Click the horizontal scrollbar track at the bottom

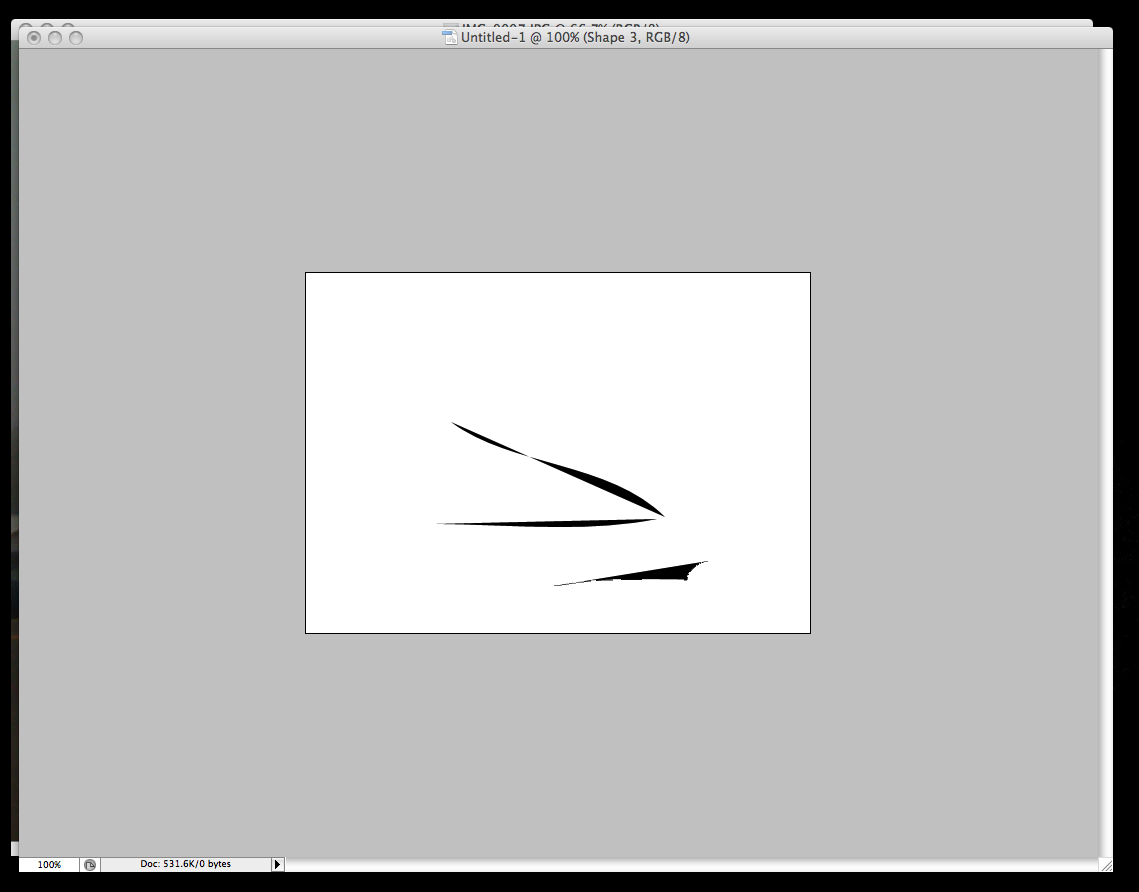[690, 864]
